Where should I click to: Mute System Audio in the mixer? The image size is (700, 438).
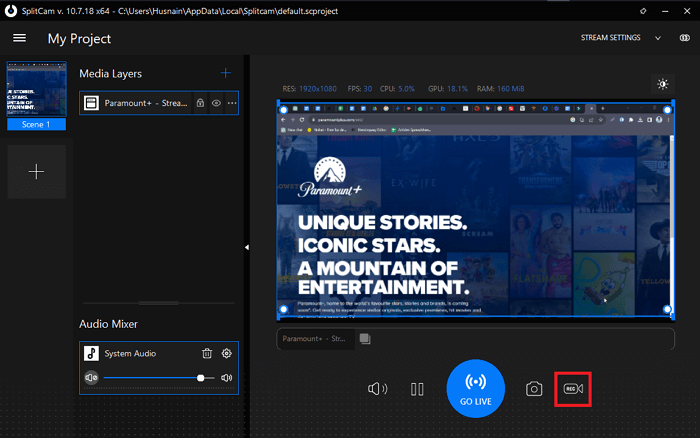(92, 378)
